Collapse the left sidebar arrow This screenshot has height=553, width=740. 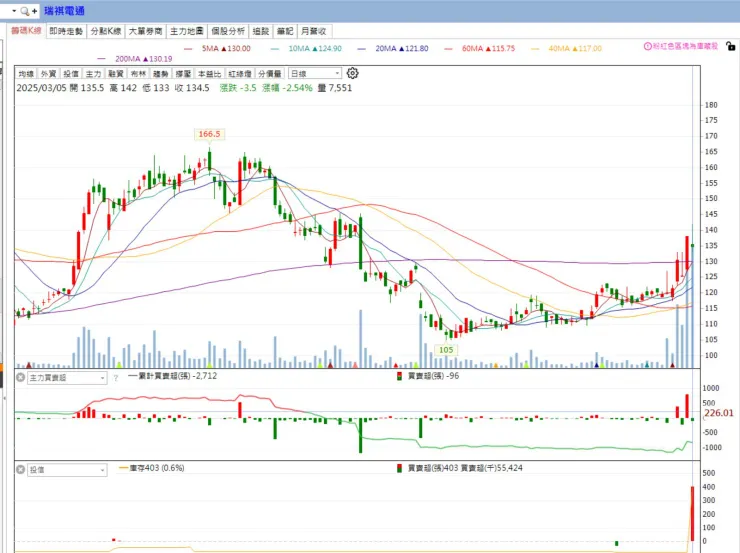5,399
